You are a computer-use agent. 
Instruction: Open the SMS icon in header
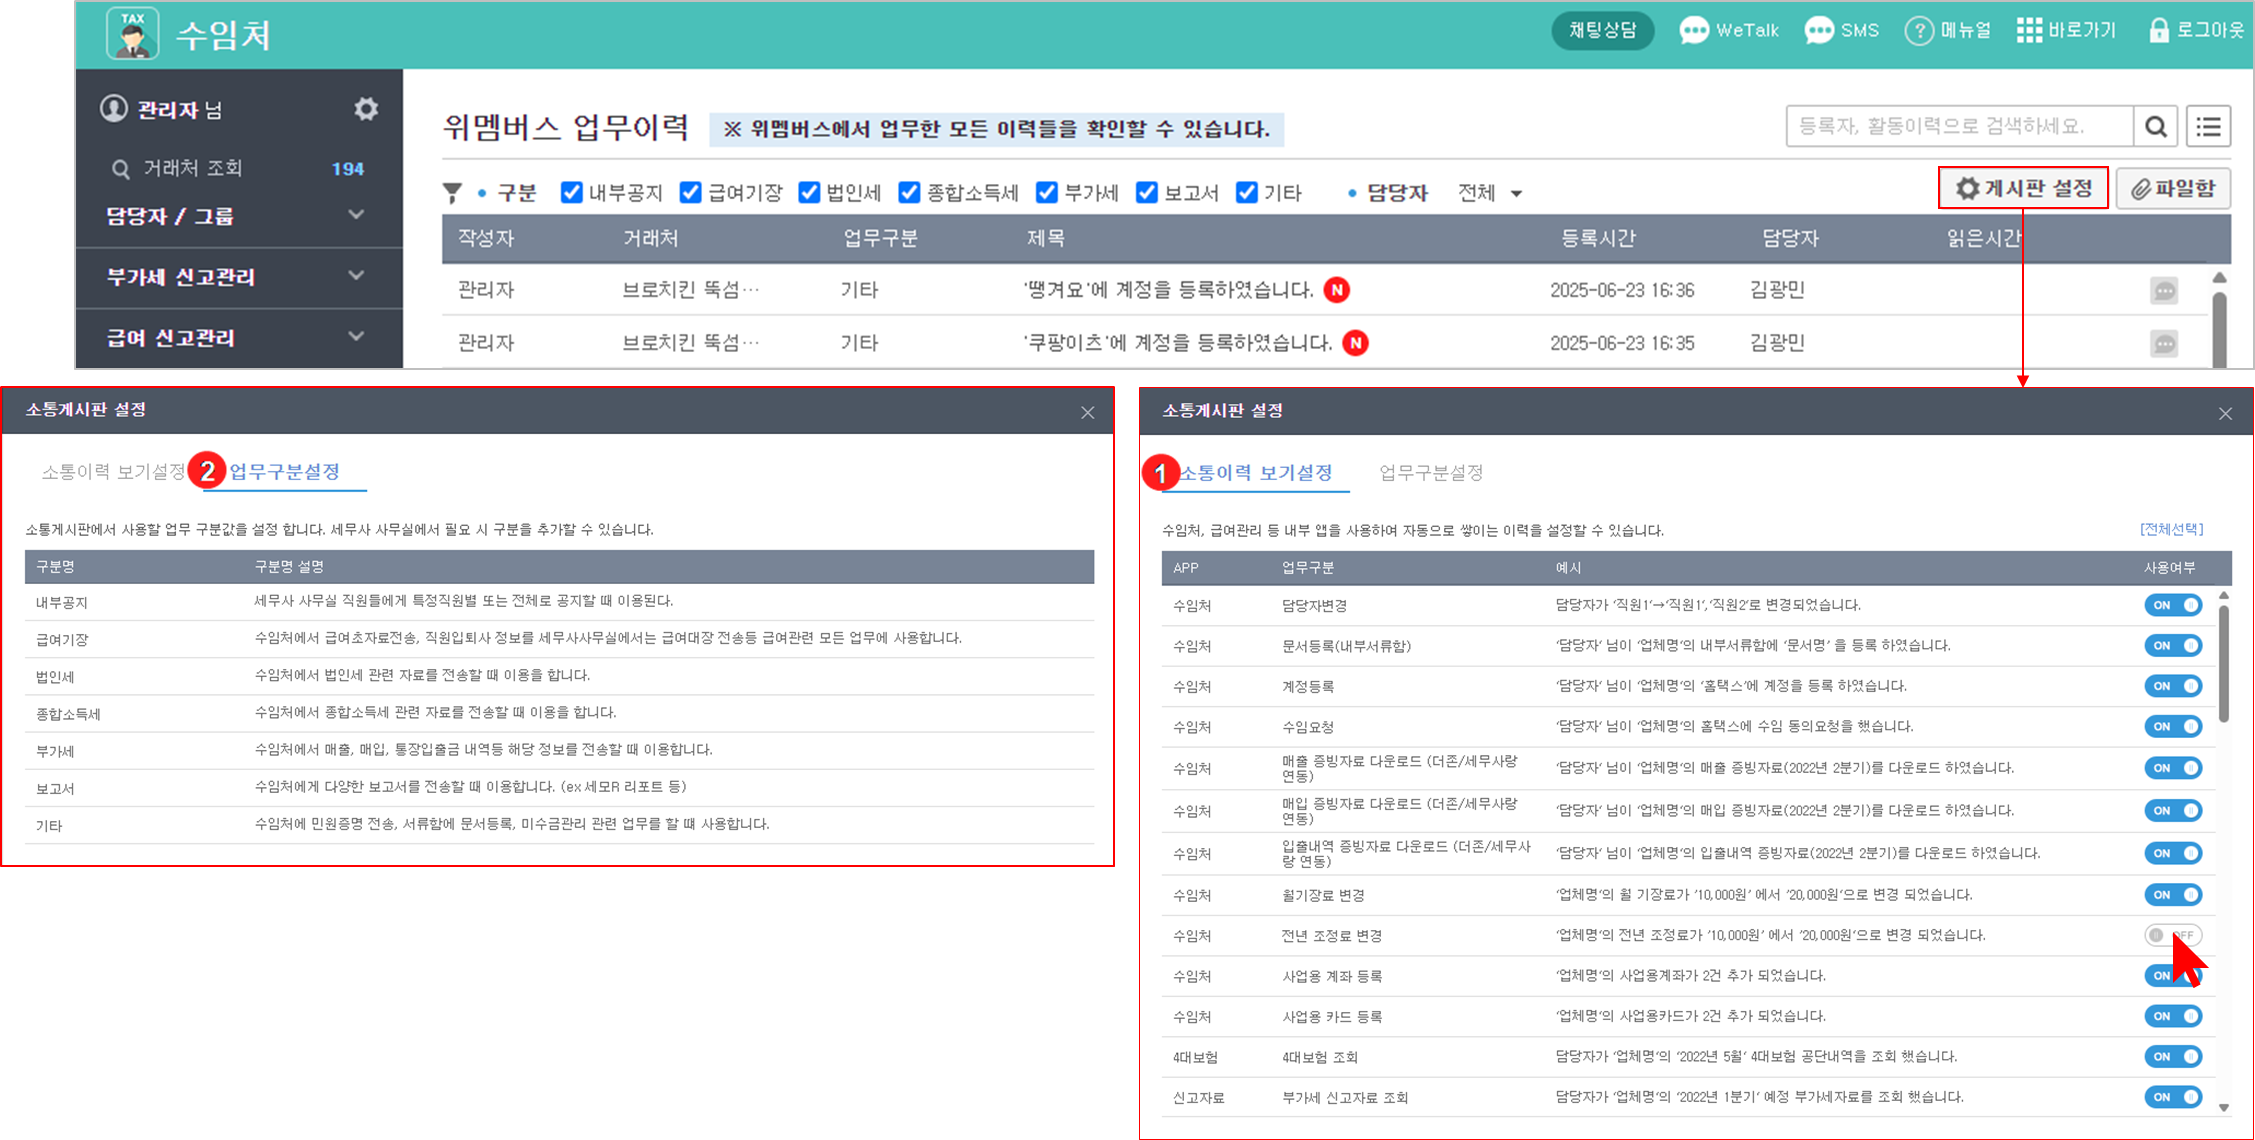click(1819, 30)
